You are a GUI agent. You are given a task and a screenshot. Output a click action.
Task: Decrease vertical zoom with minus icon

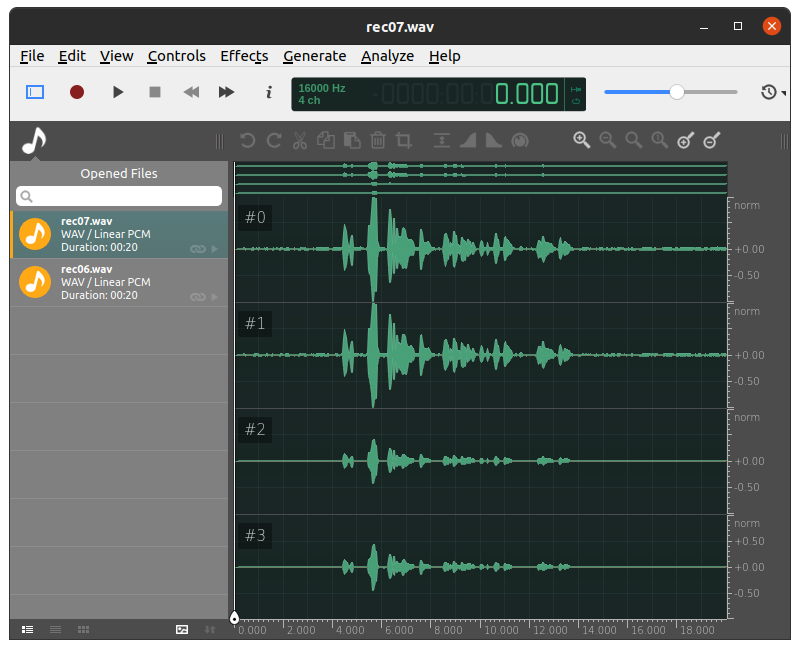[x=712, y=140]
